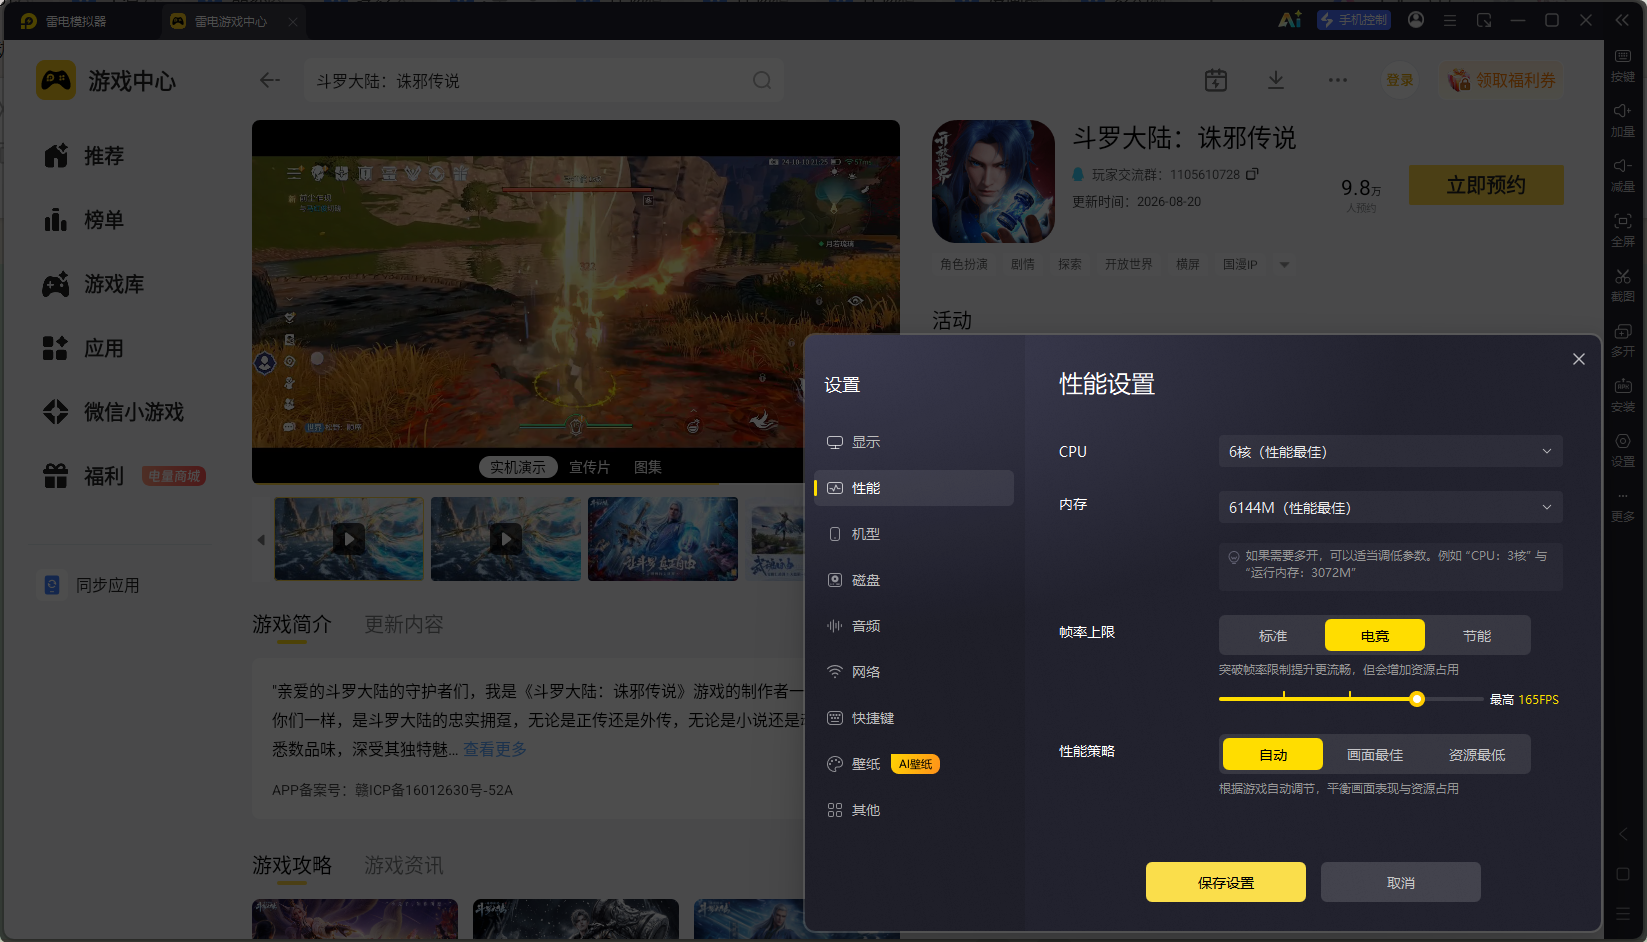Click the 登录 login button
The width and height of the screenshot is (1647, 942).
pos(1400,80)
